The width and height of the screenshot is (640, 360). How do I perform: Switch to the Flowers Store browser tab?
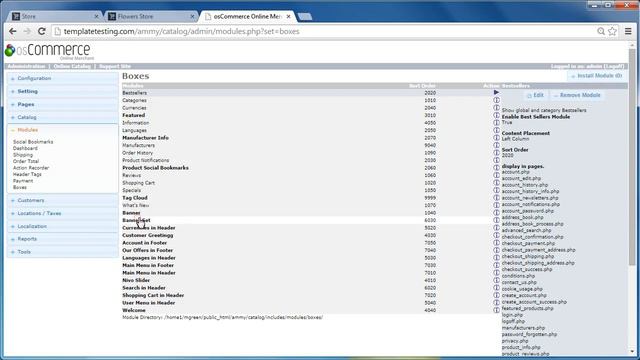click(151, 16)
